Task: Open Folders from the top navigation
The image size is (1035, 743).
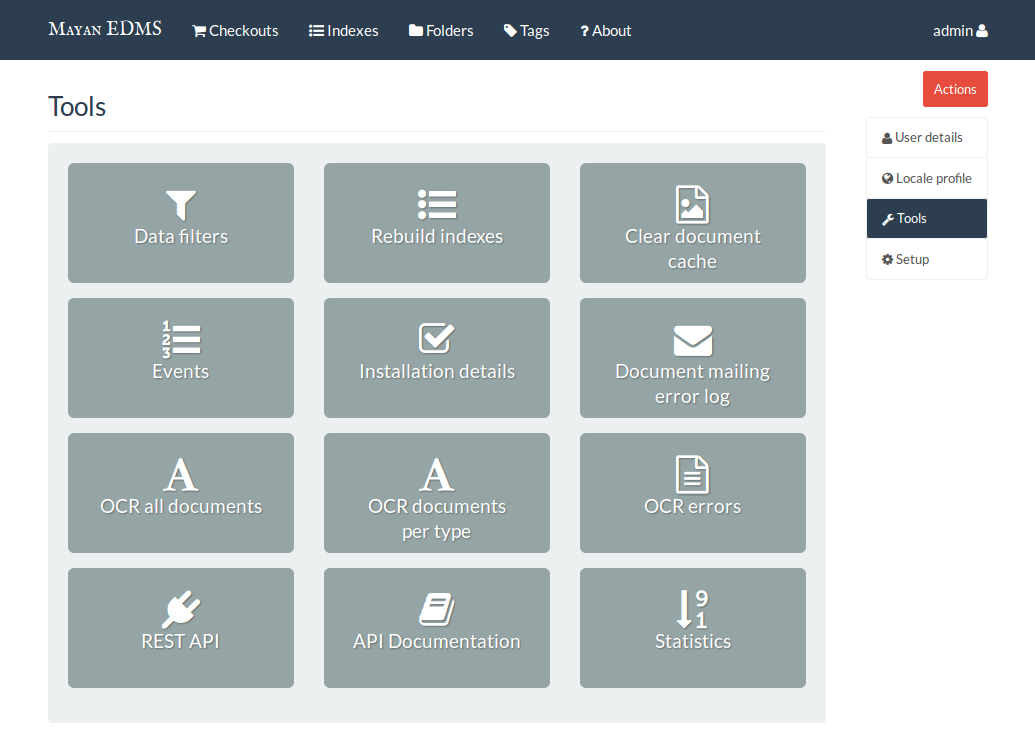Action: (441, 31)
